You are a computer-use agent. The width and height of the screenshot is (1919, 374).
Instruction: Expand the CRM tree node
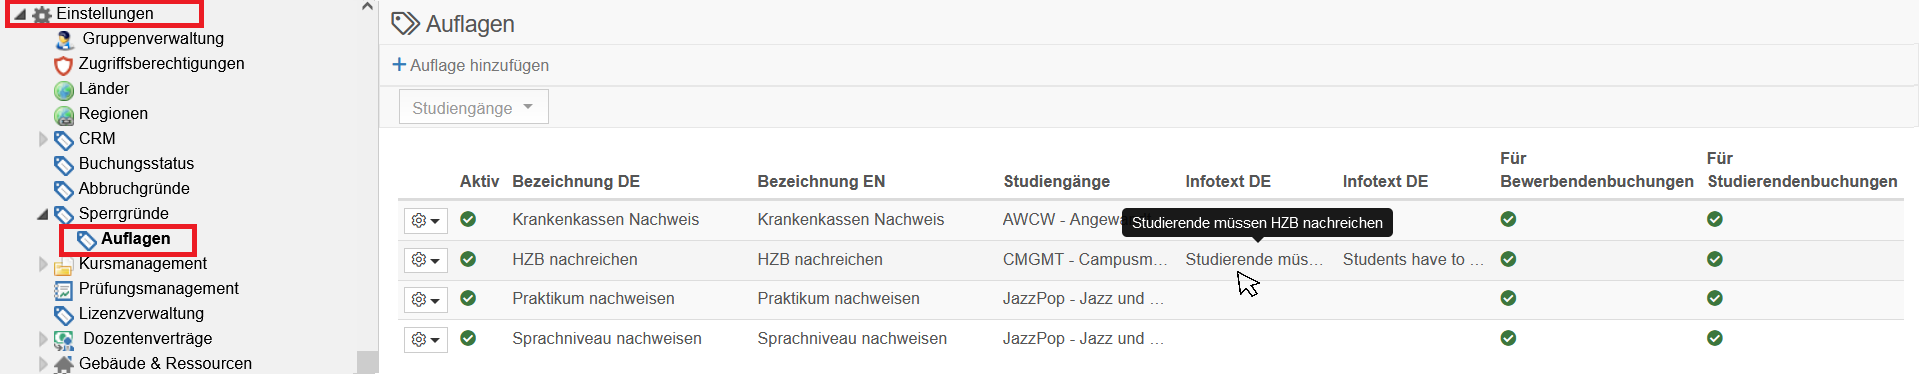(43, 139)
